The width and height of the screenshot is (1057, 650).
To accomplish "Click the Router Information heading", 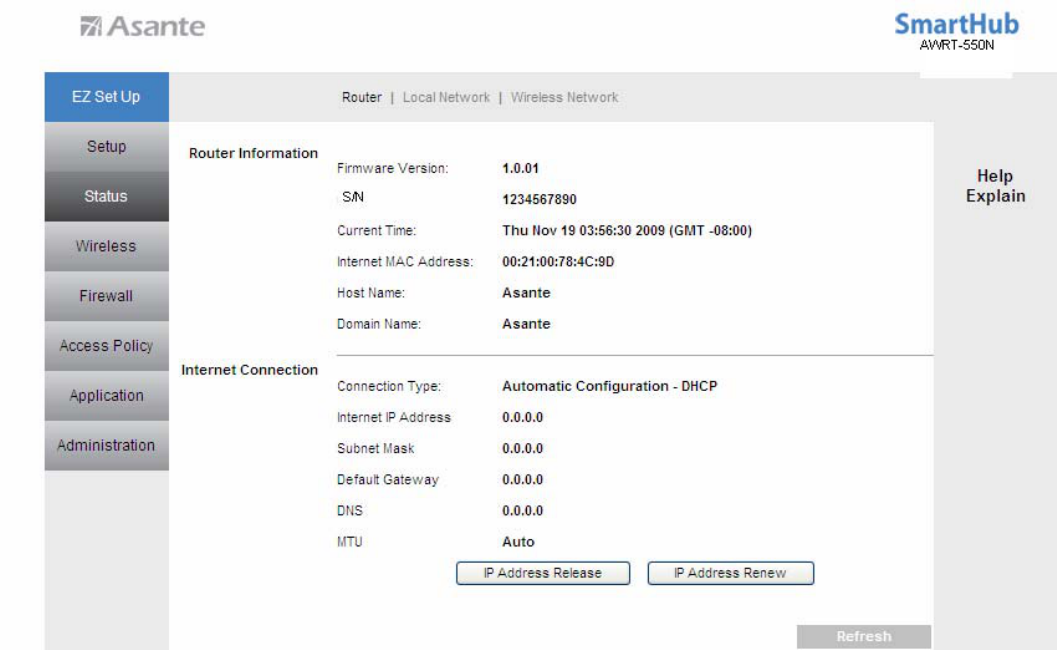I will click(253, 153).
